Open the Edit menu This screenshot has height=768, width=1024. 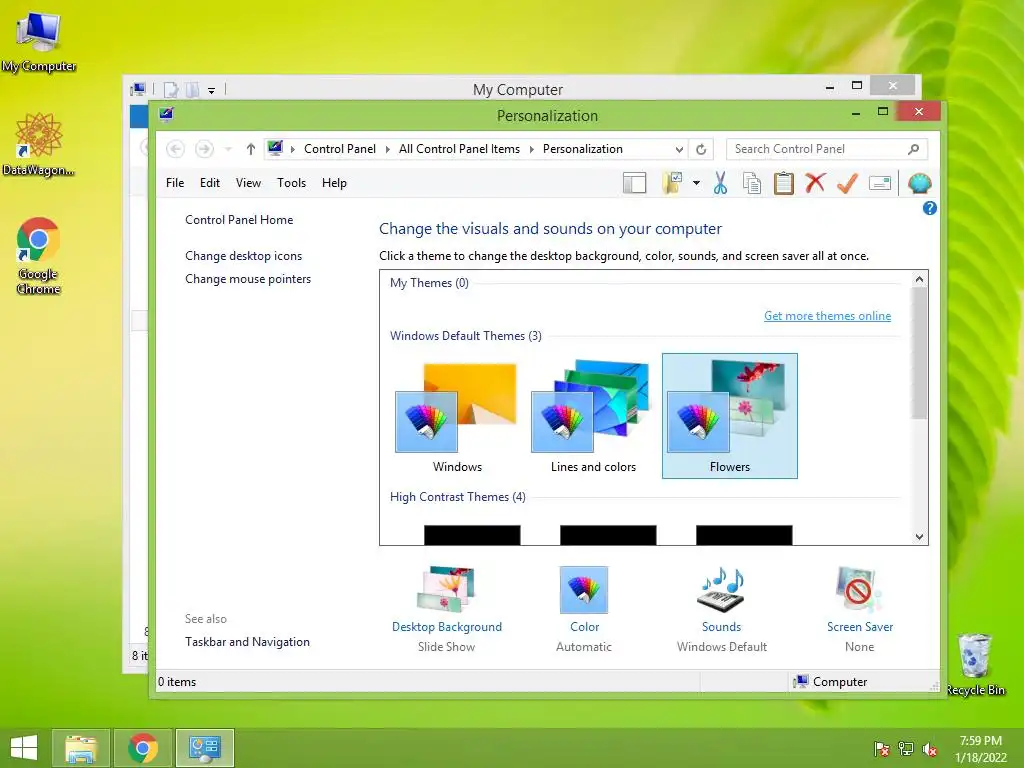[x=210, y=183]
